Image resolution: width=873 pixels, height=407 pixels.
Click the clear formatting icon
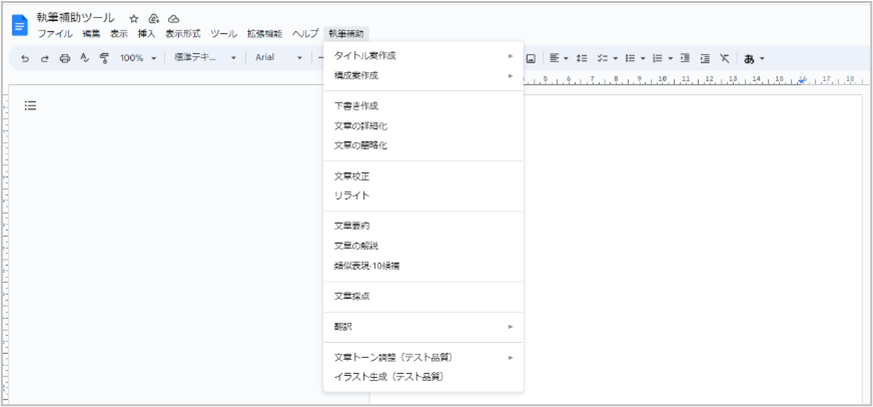(725, 58)
